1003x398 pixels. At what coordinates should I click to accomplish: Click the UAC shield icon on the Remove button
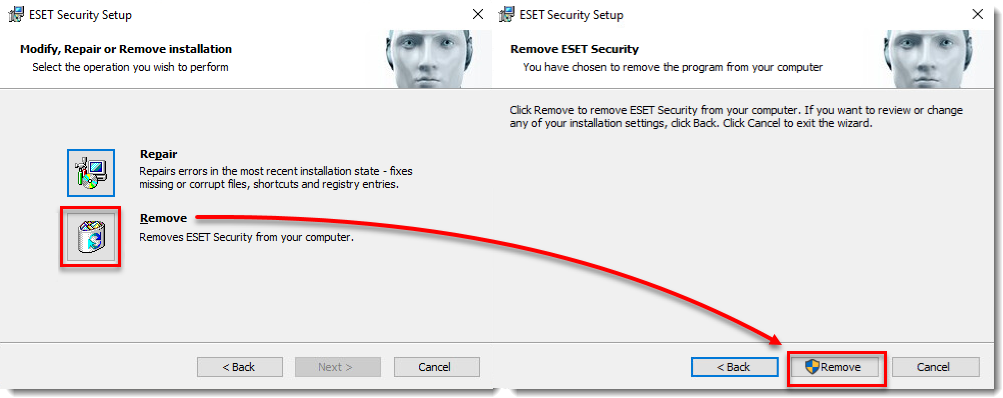pos(812,367)
